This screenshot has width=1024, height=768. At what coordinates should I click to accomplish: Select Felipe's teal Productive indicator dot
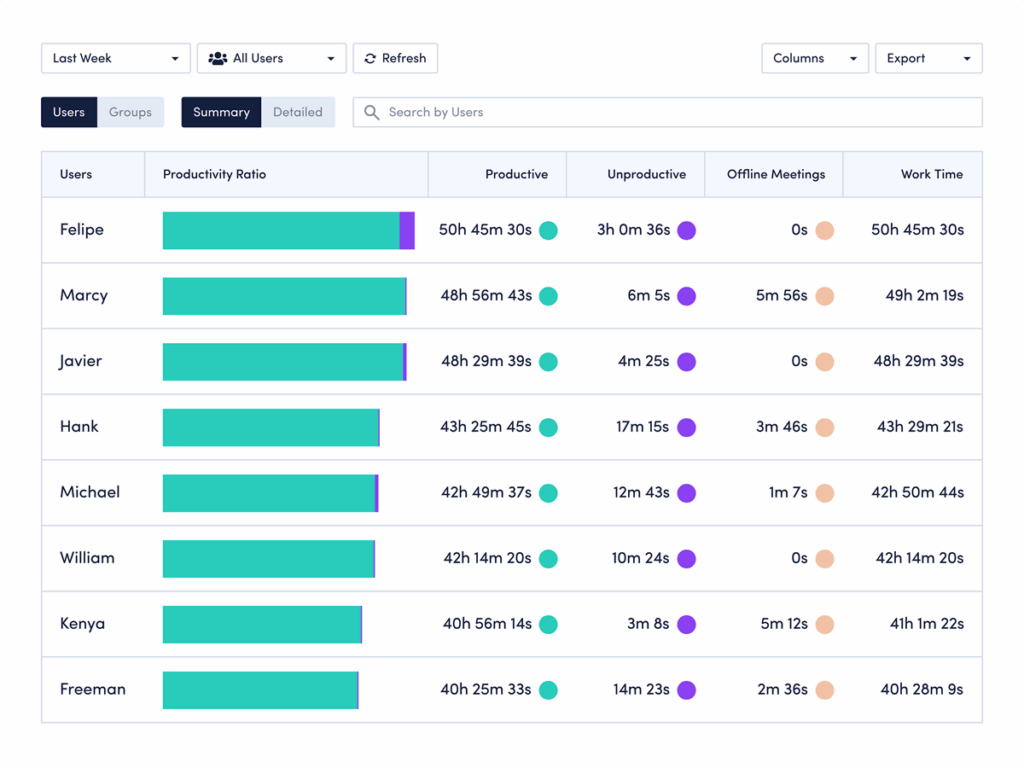pos(548,230)
